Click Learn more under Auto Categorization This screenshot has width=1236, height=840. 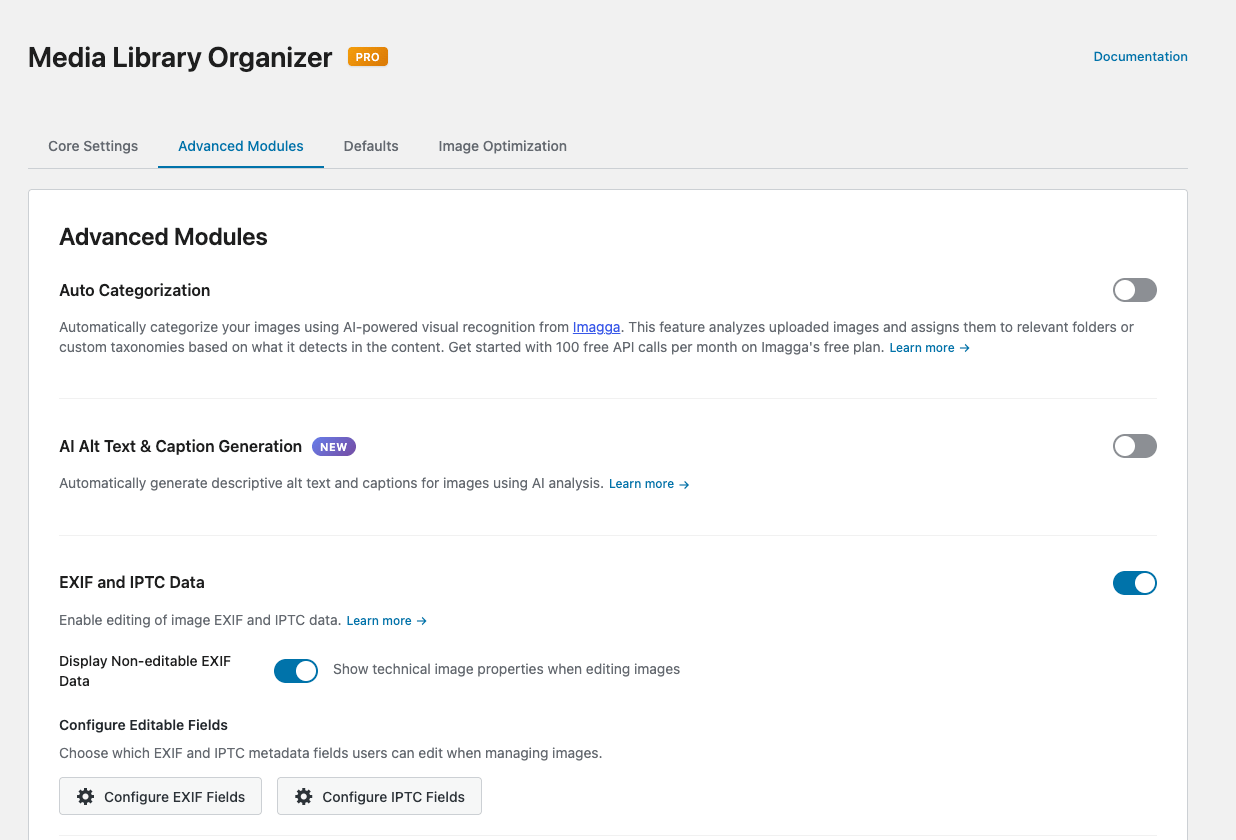click(x=929, y=348)
